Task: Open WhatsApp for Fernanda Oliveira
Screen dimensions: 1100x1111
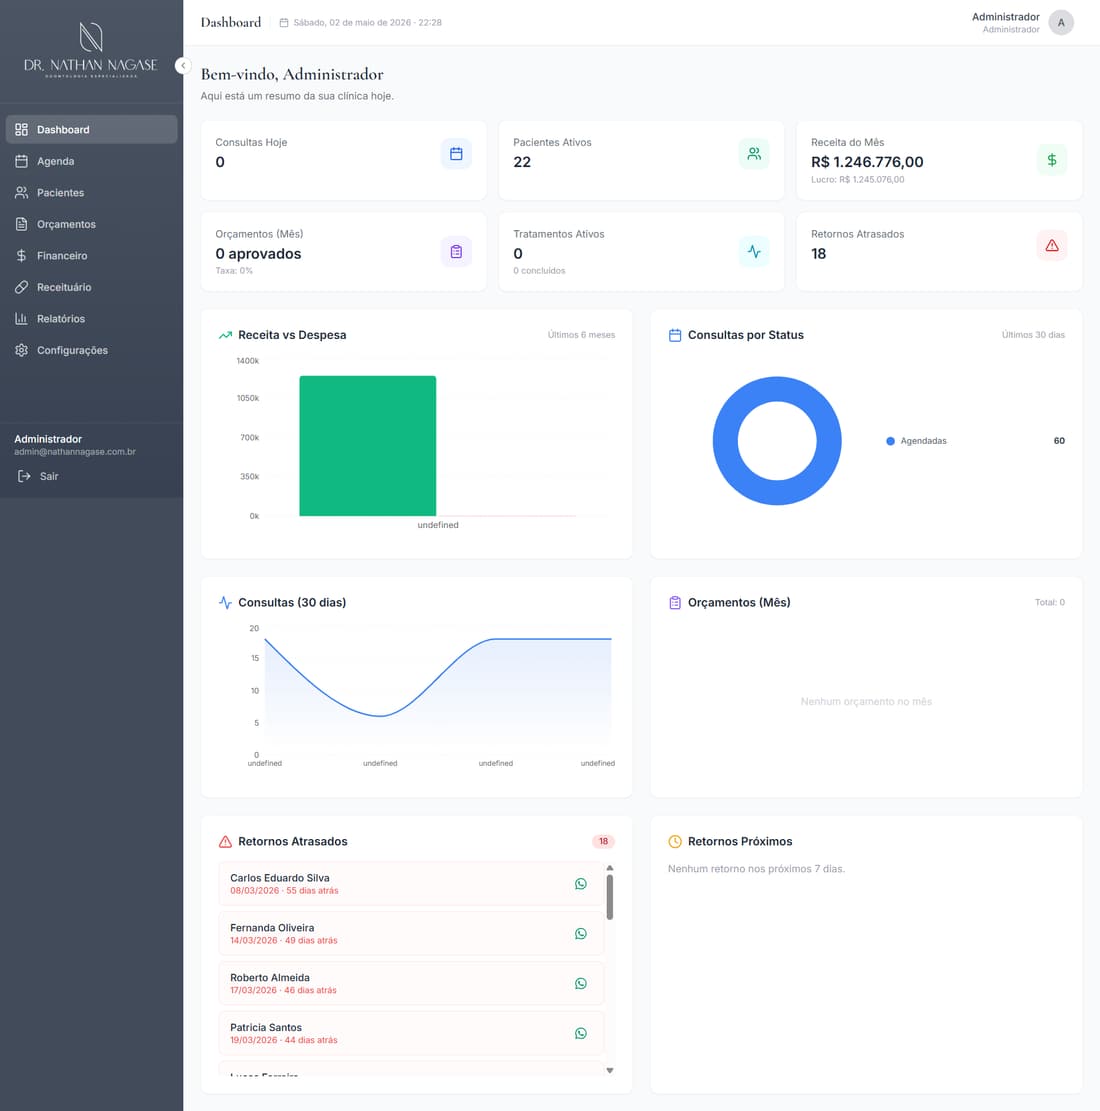Action: 580,934
